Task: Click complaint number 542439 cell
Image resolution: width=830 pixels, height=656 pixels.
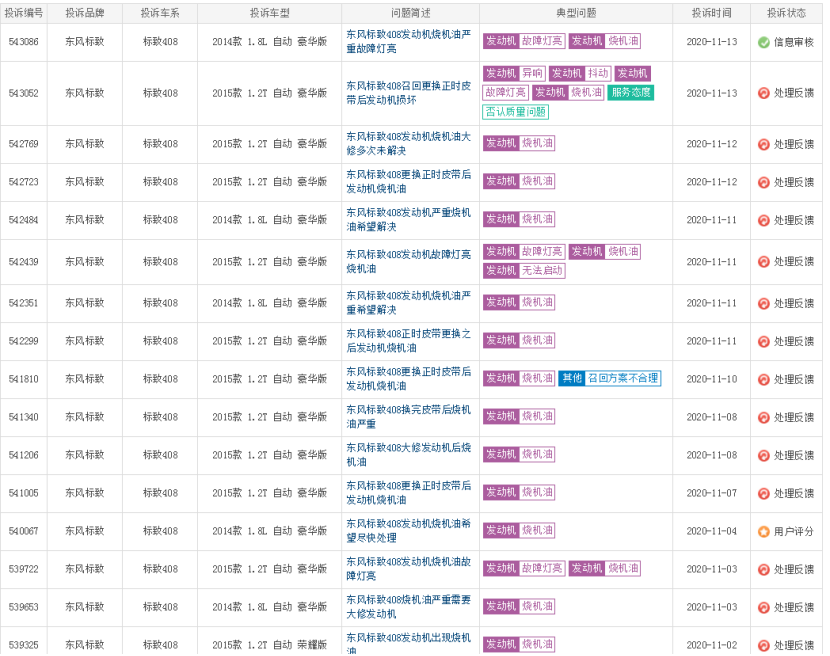Action: pos(24,262)
